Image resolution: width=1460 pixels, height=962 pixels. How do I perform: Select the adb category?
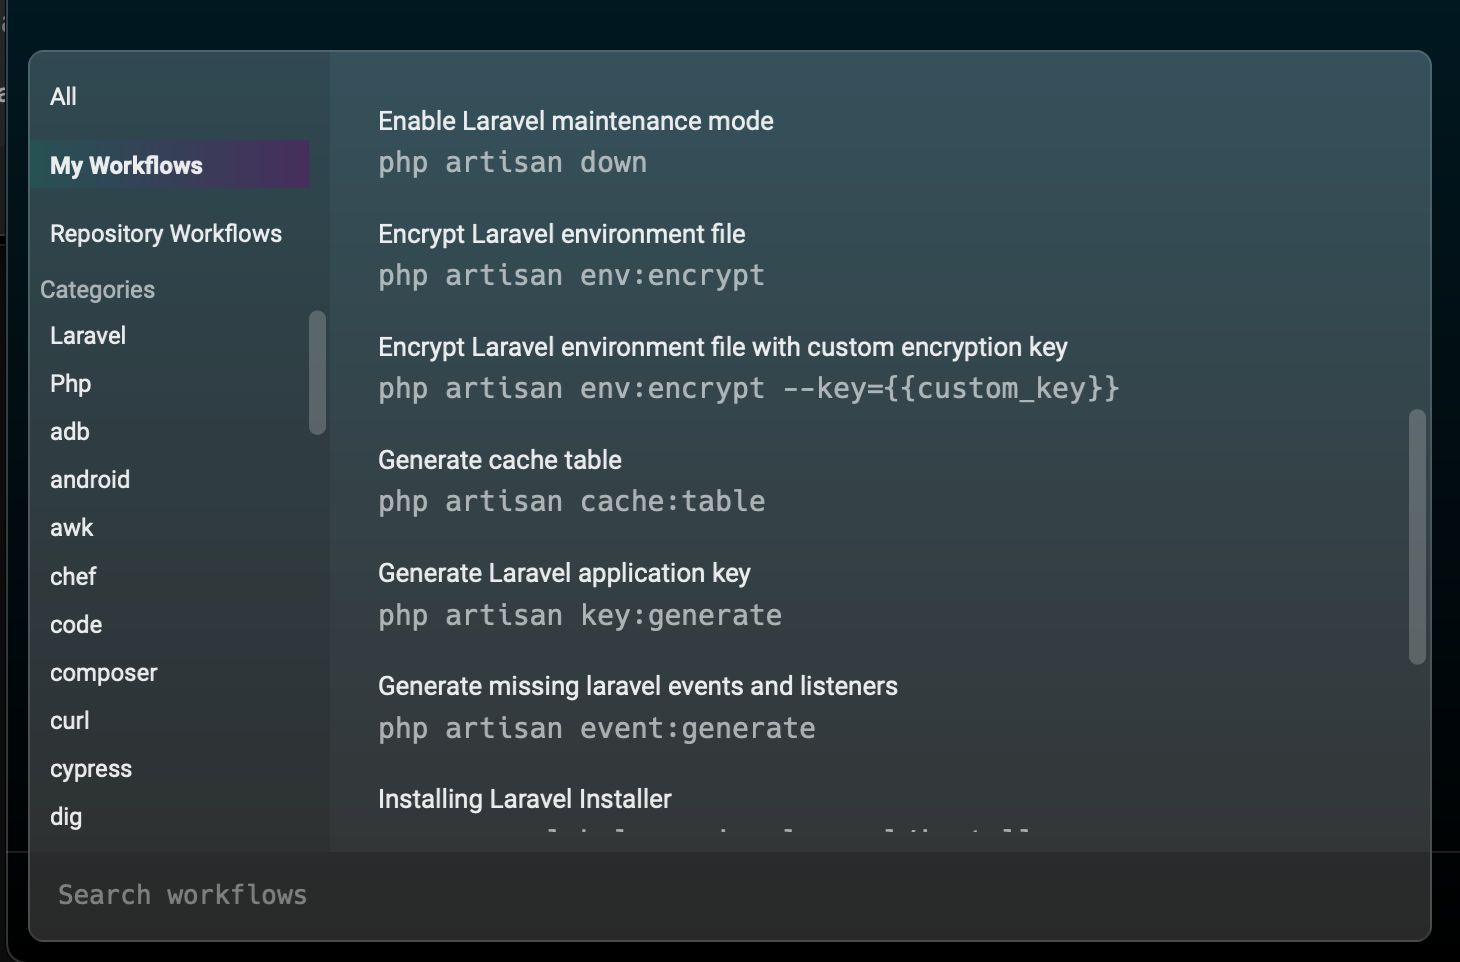tap(70, 432)
